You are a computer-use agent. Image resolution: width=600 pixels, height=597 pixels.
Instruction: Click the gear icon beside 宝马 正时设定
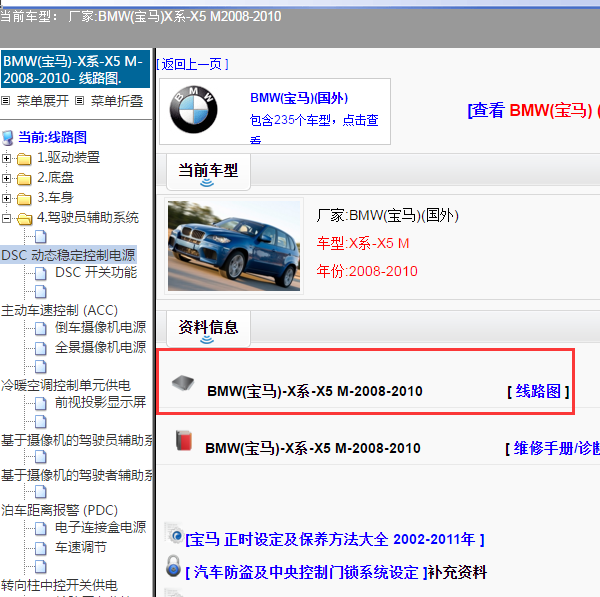(x=175, y=533)
